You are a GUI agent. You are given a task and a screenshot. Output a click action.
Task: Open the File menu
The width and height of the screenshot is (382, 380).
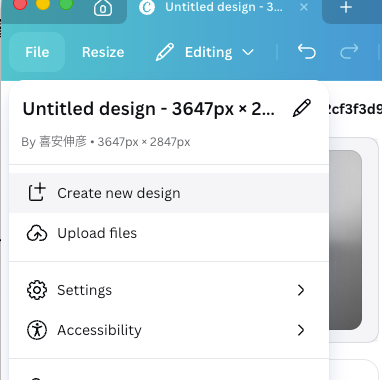(x=37, y=52)
